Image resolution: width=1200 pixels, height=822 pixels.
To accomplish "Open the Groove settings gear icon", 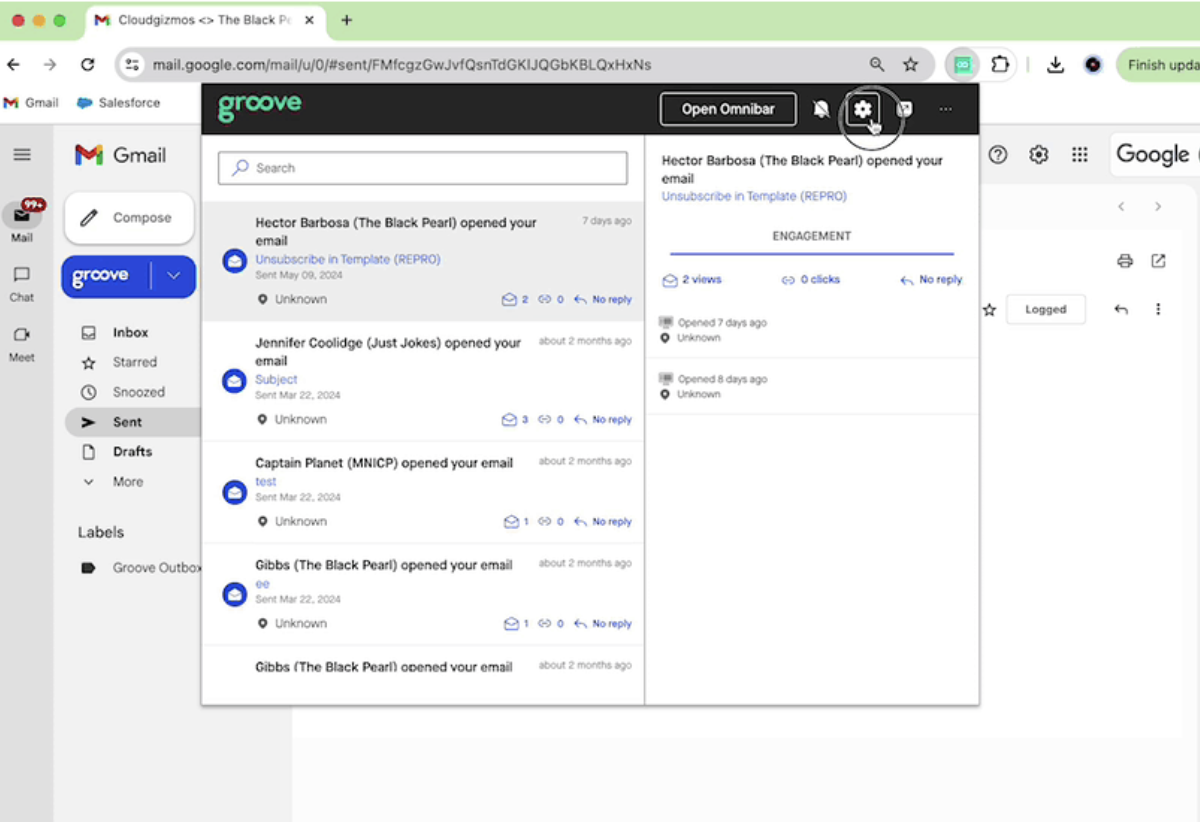I will [x=863, y=109].
